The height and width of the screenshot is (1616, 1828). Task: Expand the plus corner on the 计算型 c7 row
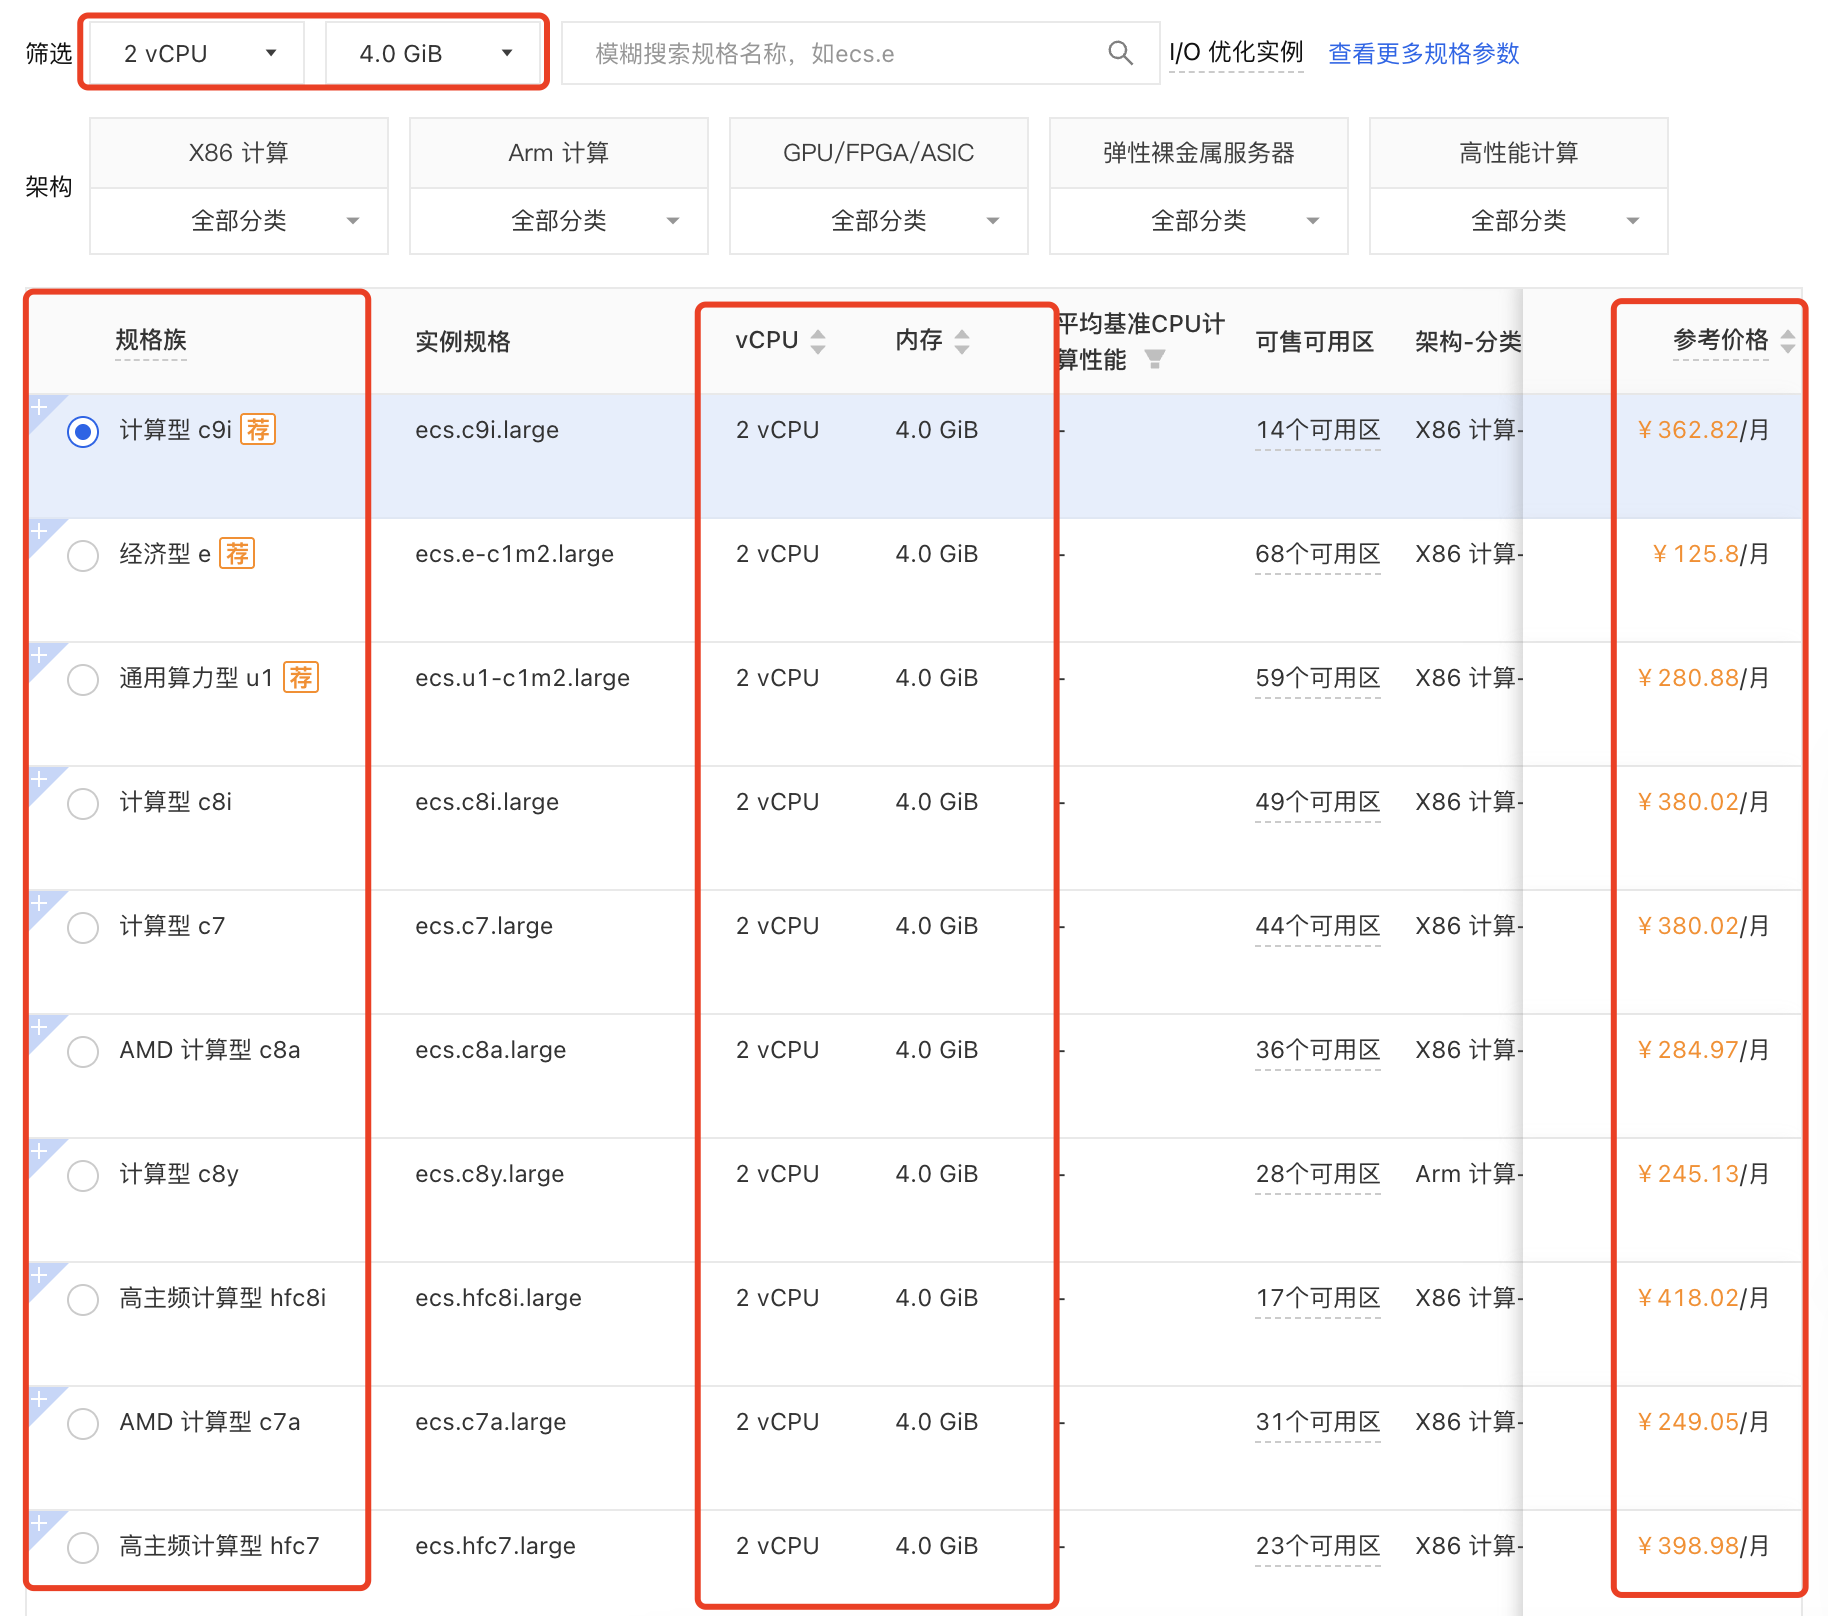click(41, 903)
